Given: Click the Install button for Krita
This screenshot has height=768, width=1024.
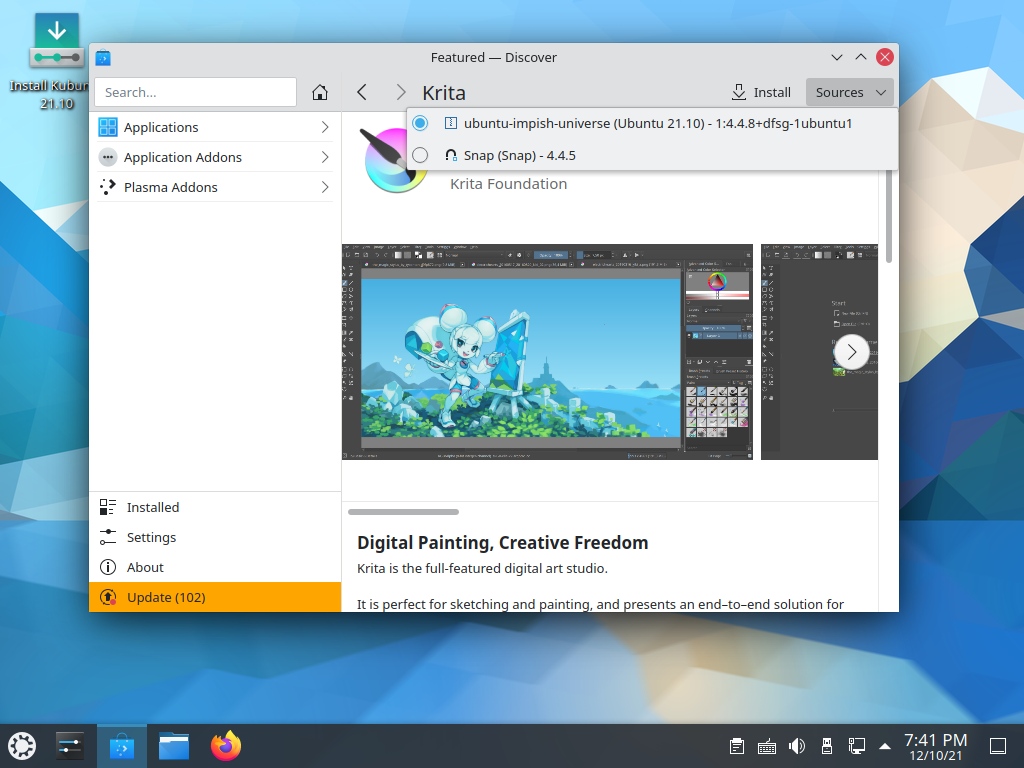Looking at the screenshot, I should click(761, 92).
